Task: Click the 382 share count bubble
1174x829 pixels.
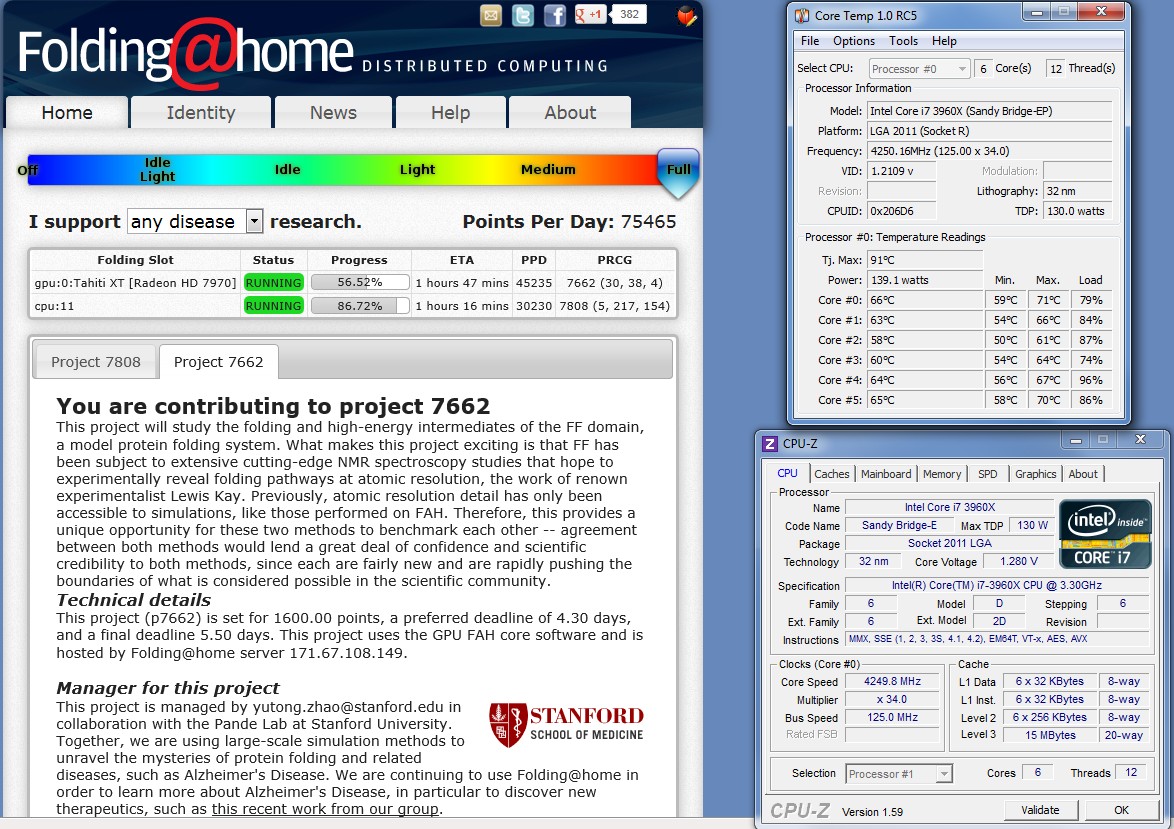Action: click(x=630, y=14)
